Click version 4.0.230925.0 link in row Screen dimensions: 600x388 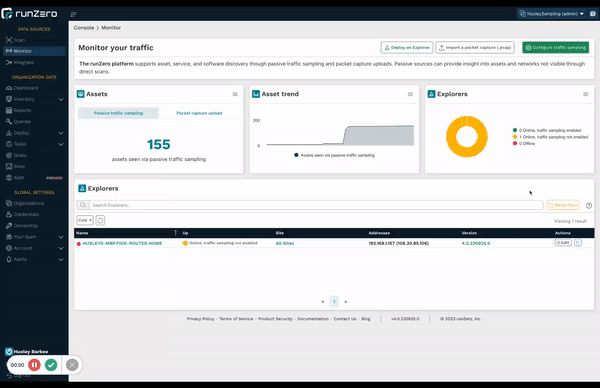coord(476,243)
